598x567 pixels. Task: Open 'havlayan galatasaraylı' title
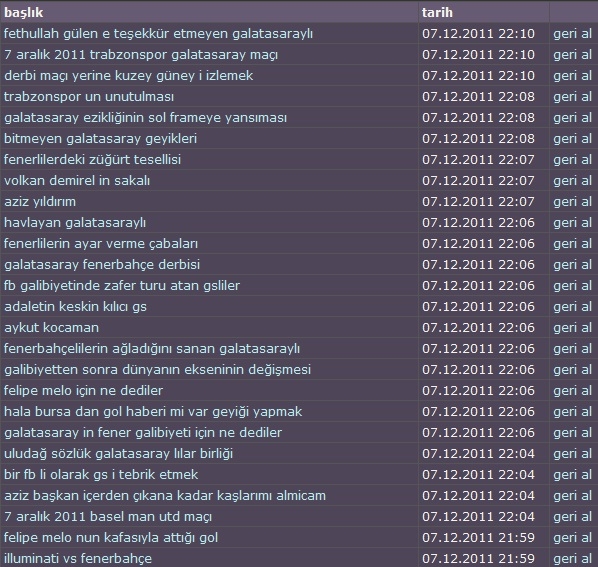[x=75, y=223]
